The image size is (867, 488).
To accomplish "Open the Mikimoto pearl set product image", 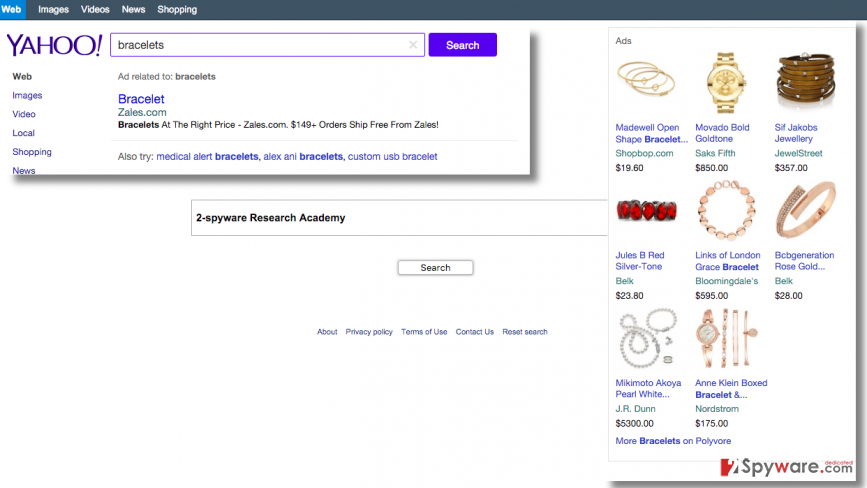I will coord(648,338).
